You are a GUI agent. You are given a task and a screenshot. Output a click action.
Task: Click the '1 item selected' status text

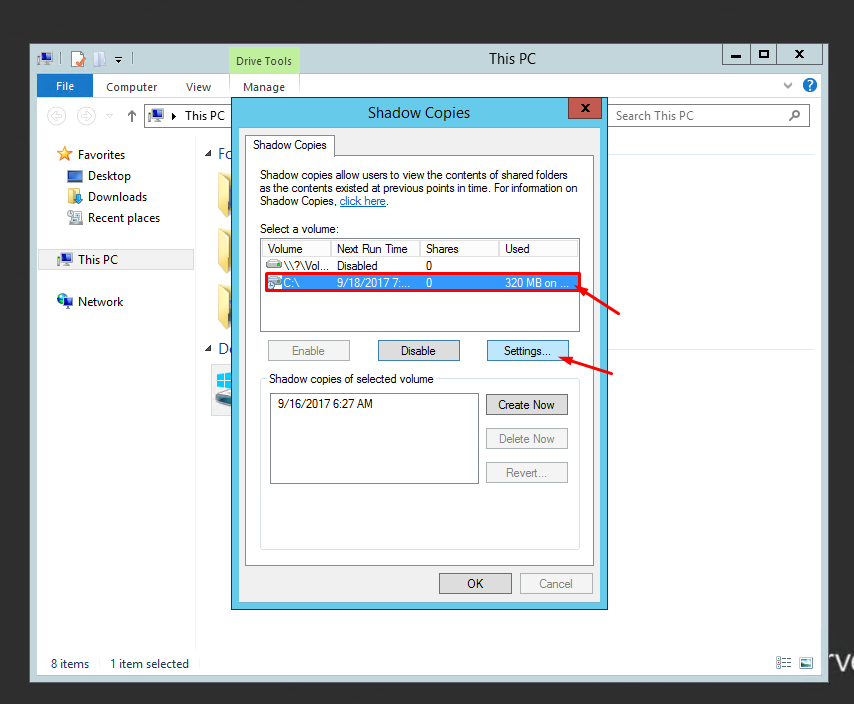(149, 664)
